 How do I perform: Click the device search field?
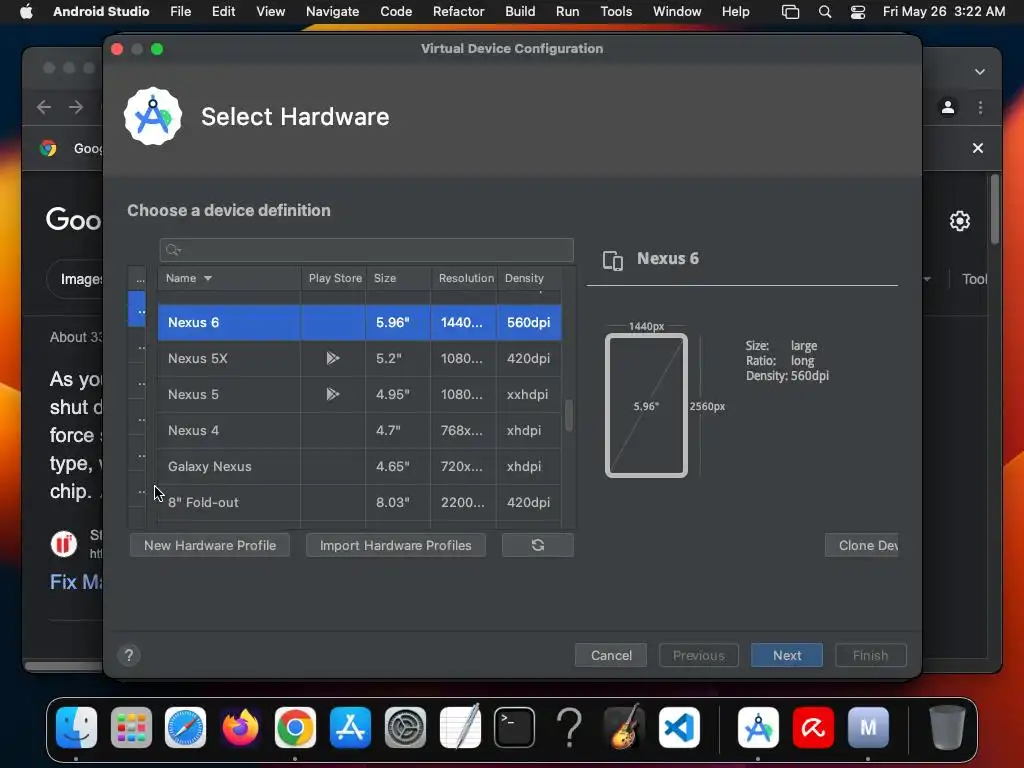366,250
